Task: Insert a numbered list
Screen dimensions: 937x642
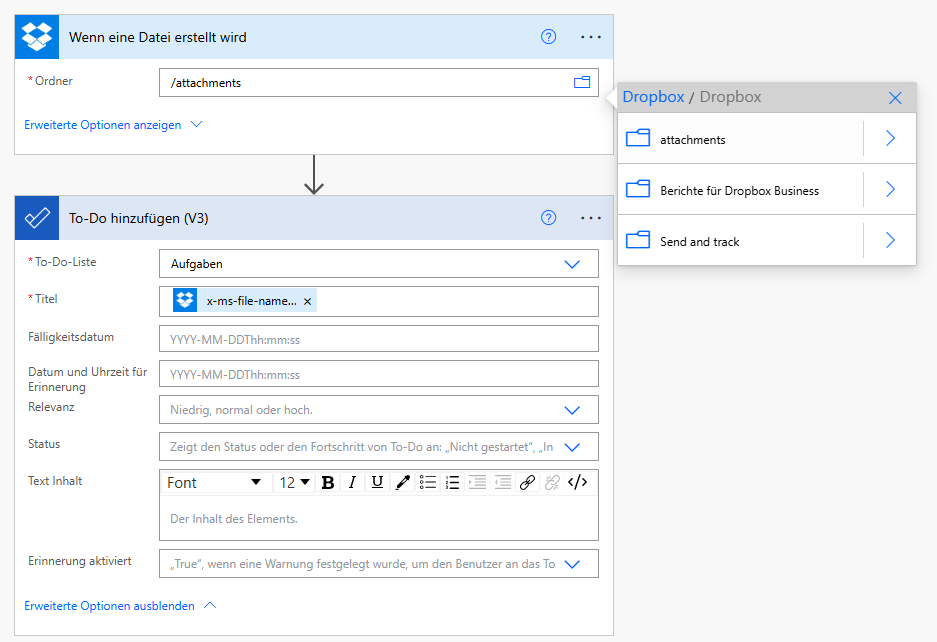Action: (452, 482)
